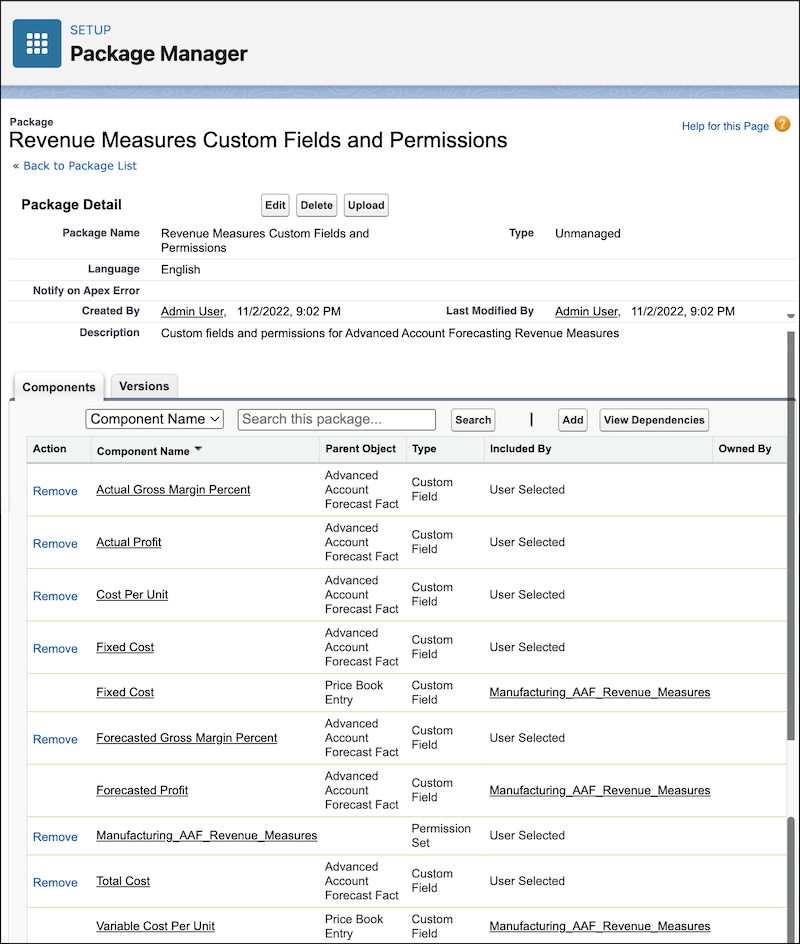Open the Forecasted Profit component link
This screenshot has height=944, width=800.
coord(142,790)
